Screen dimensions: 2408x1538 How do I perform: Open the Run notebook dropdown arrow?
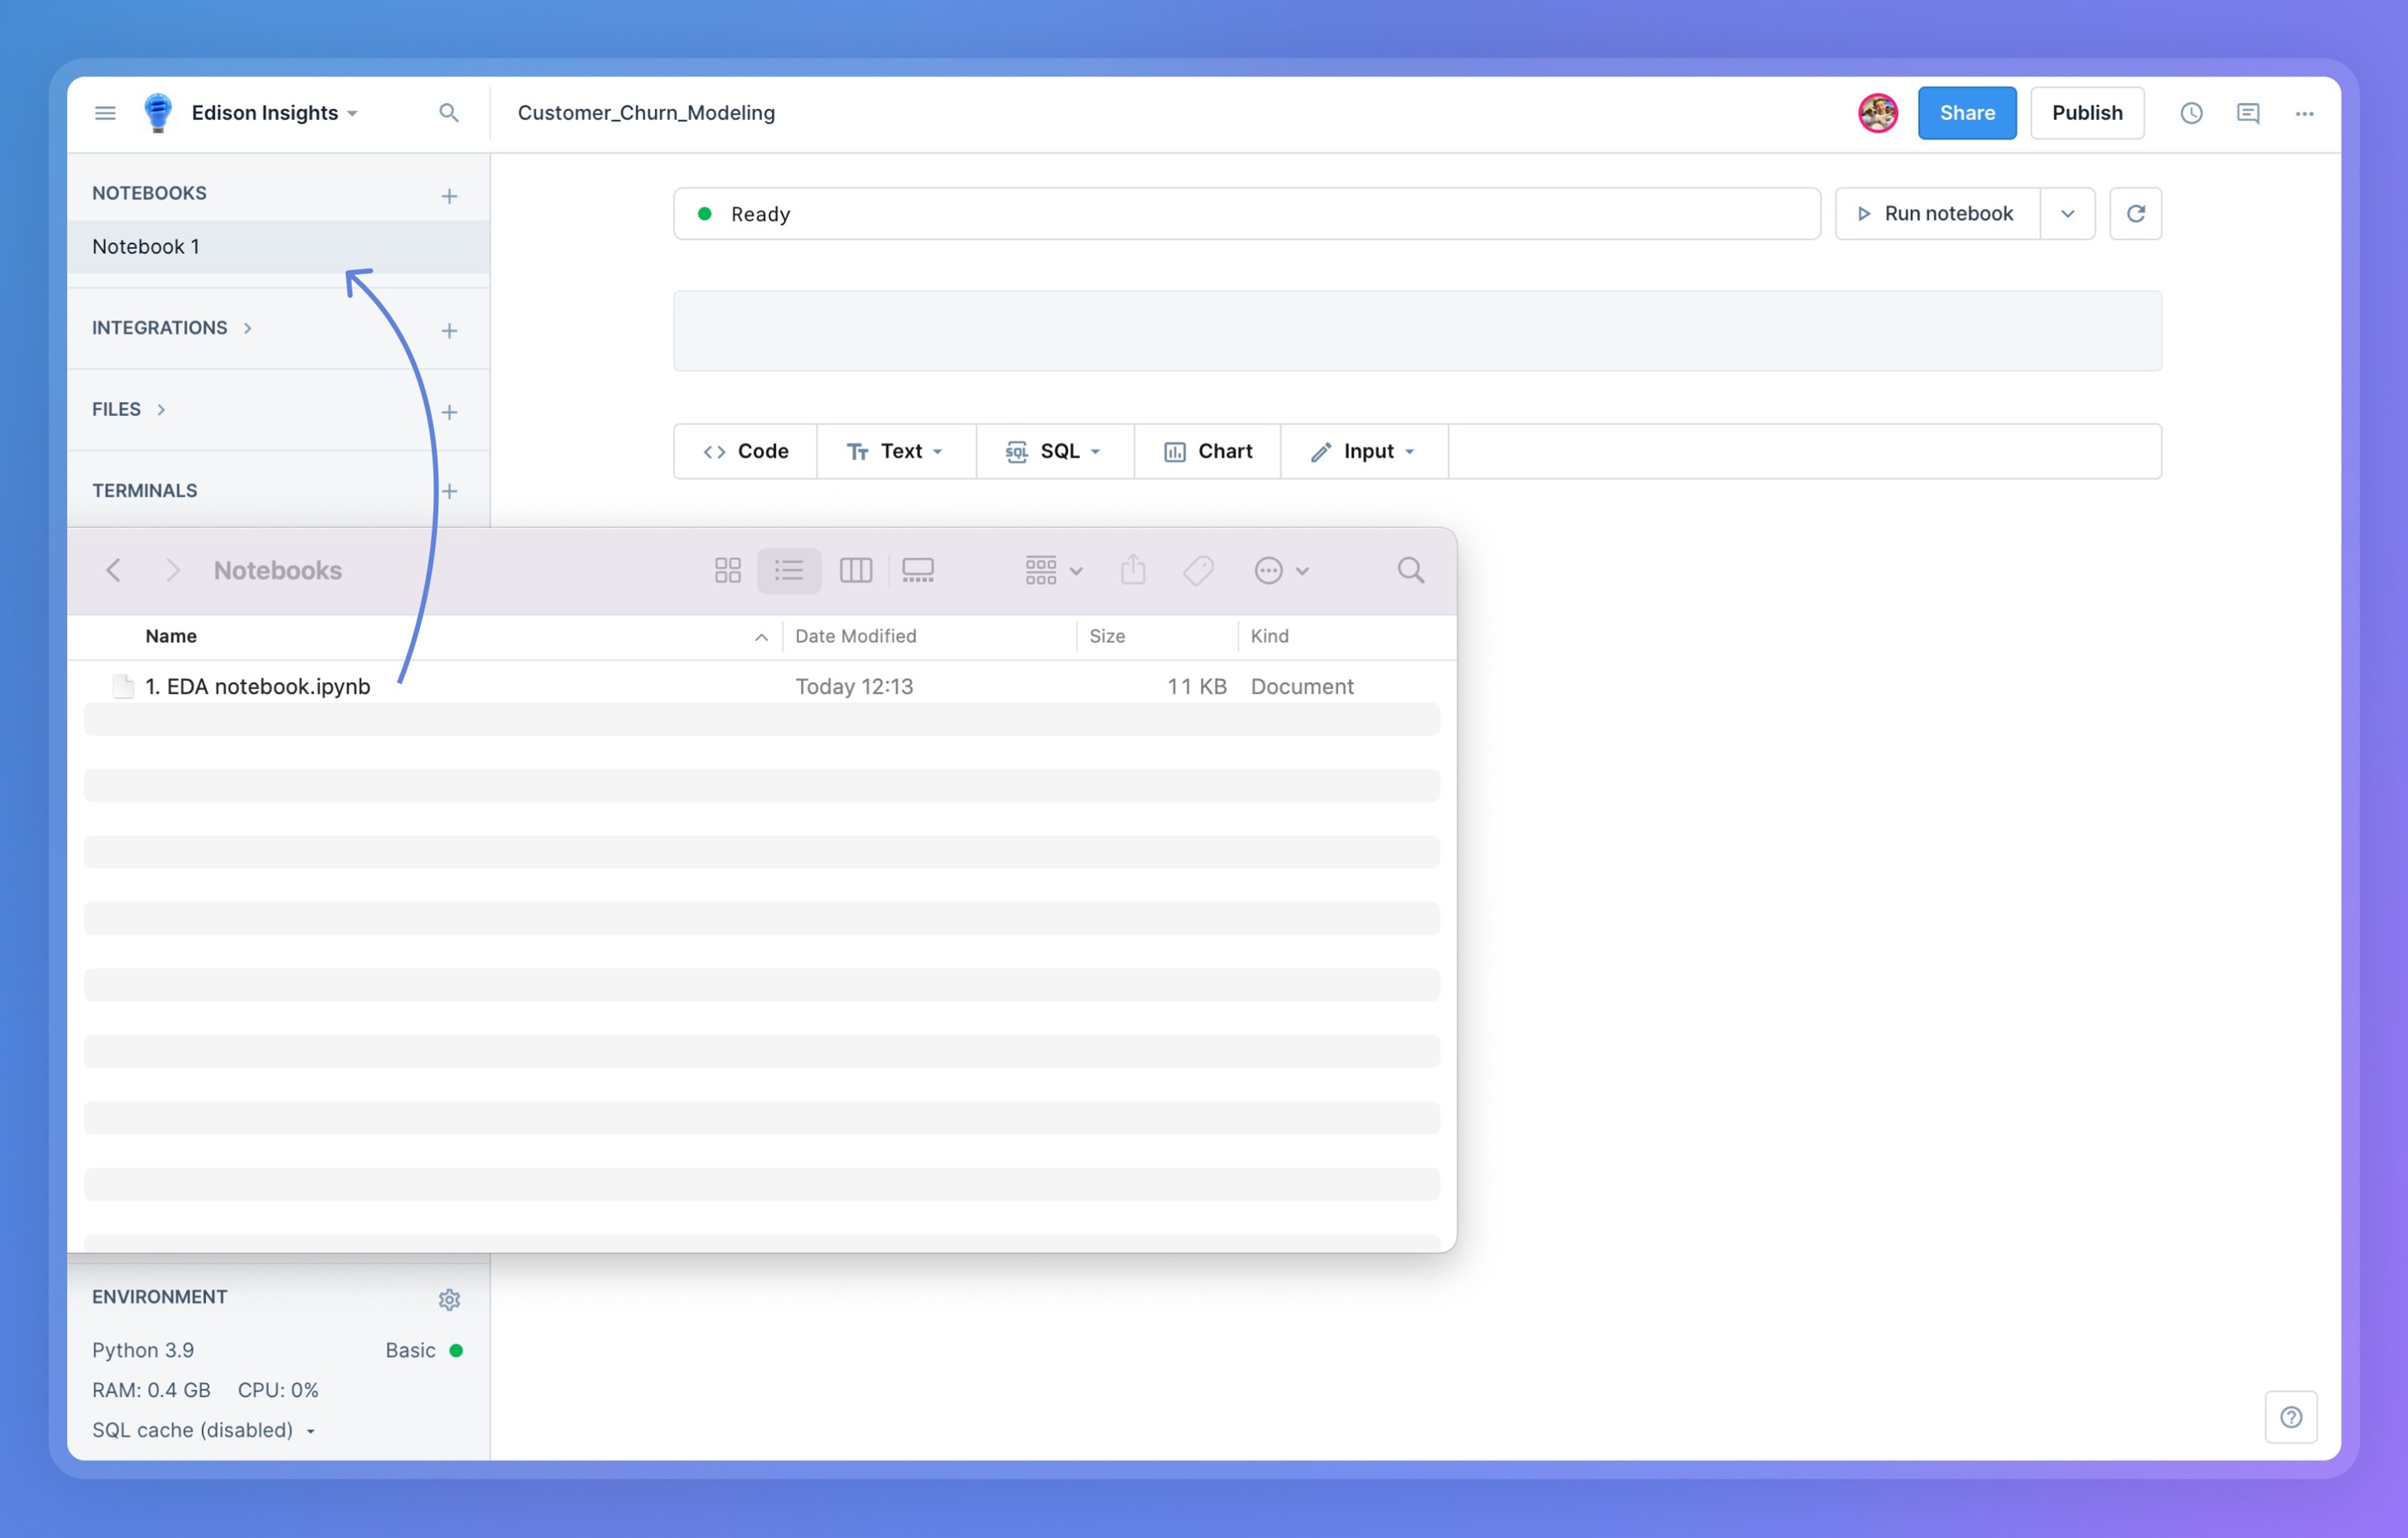point(2068,213)
